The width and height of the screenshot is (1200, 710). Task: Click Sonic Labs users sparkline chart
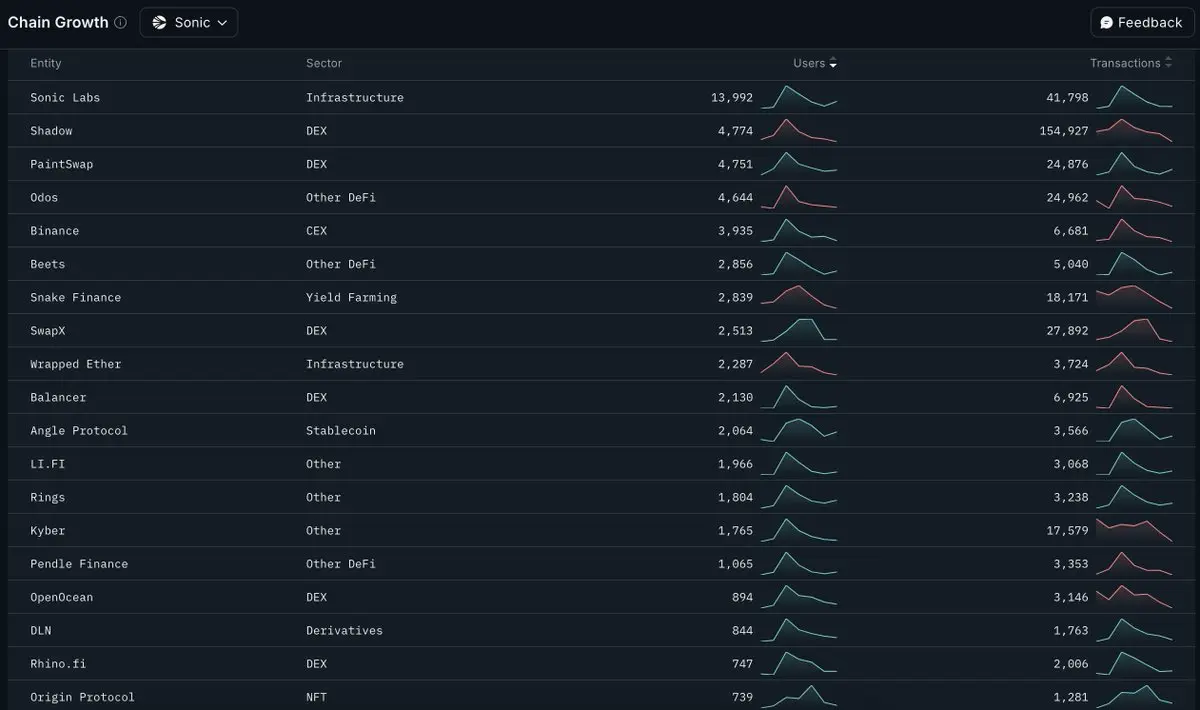799,97
